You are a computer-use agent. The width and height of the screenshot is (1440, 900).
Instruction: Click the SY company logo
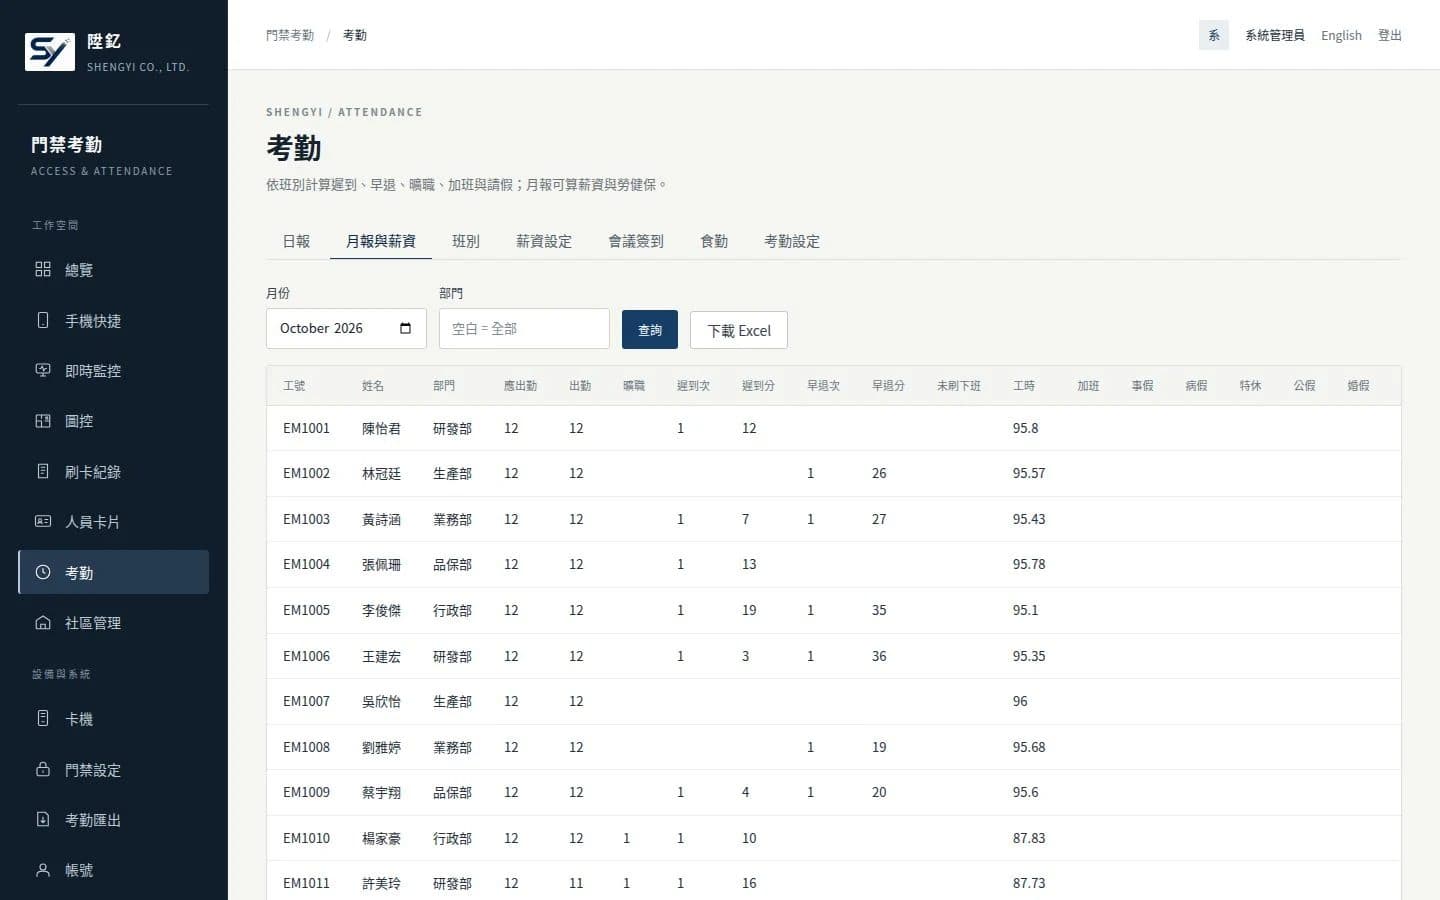(x=50, y=52)
